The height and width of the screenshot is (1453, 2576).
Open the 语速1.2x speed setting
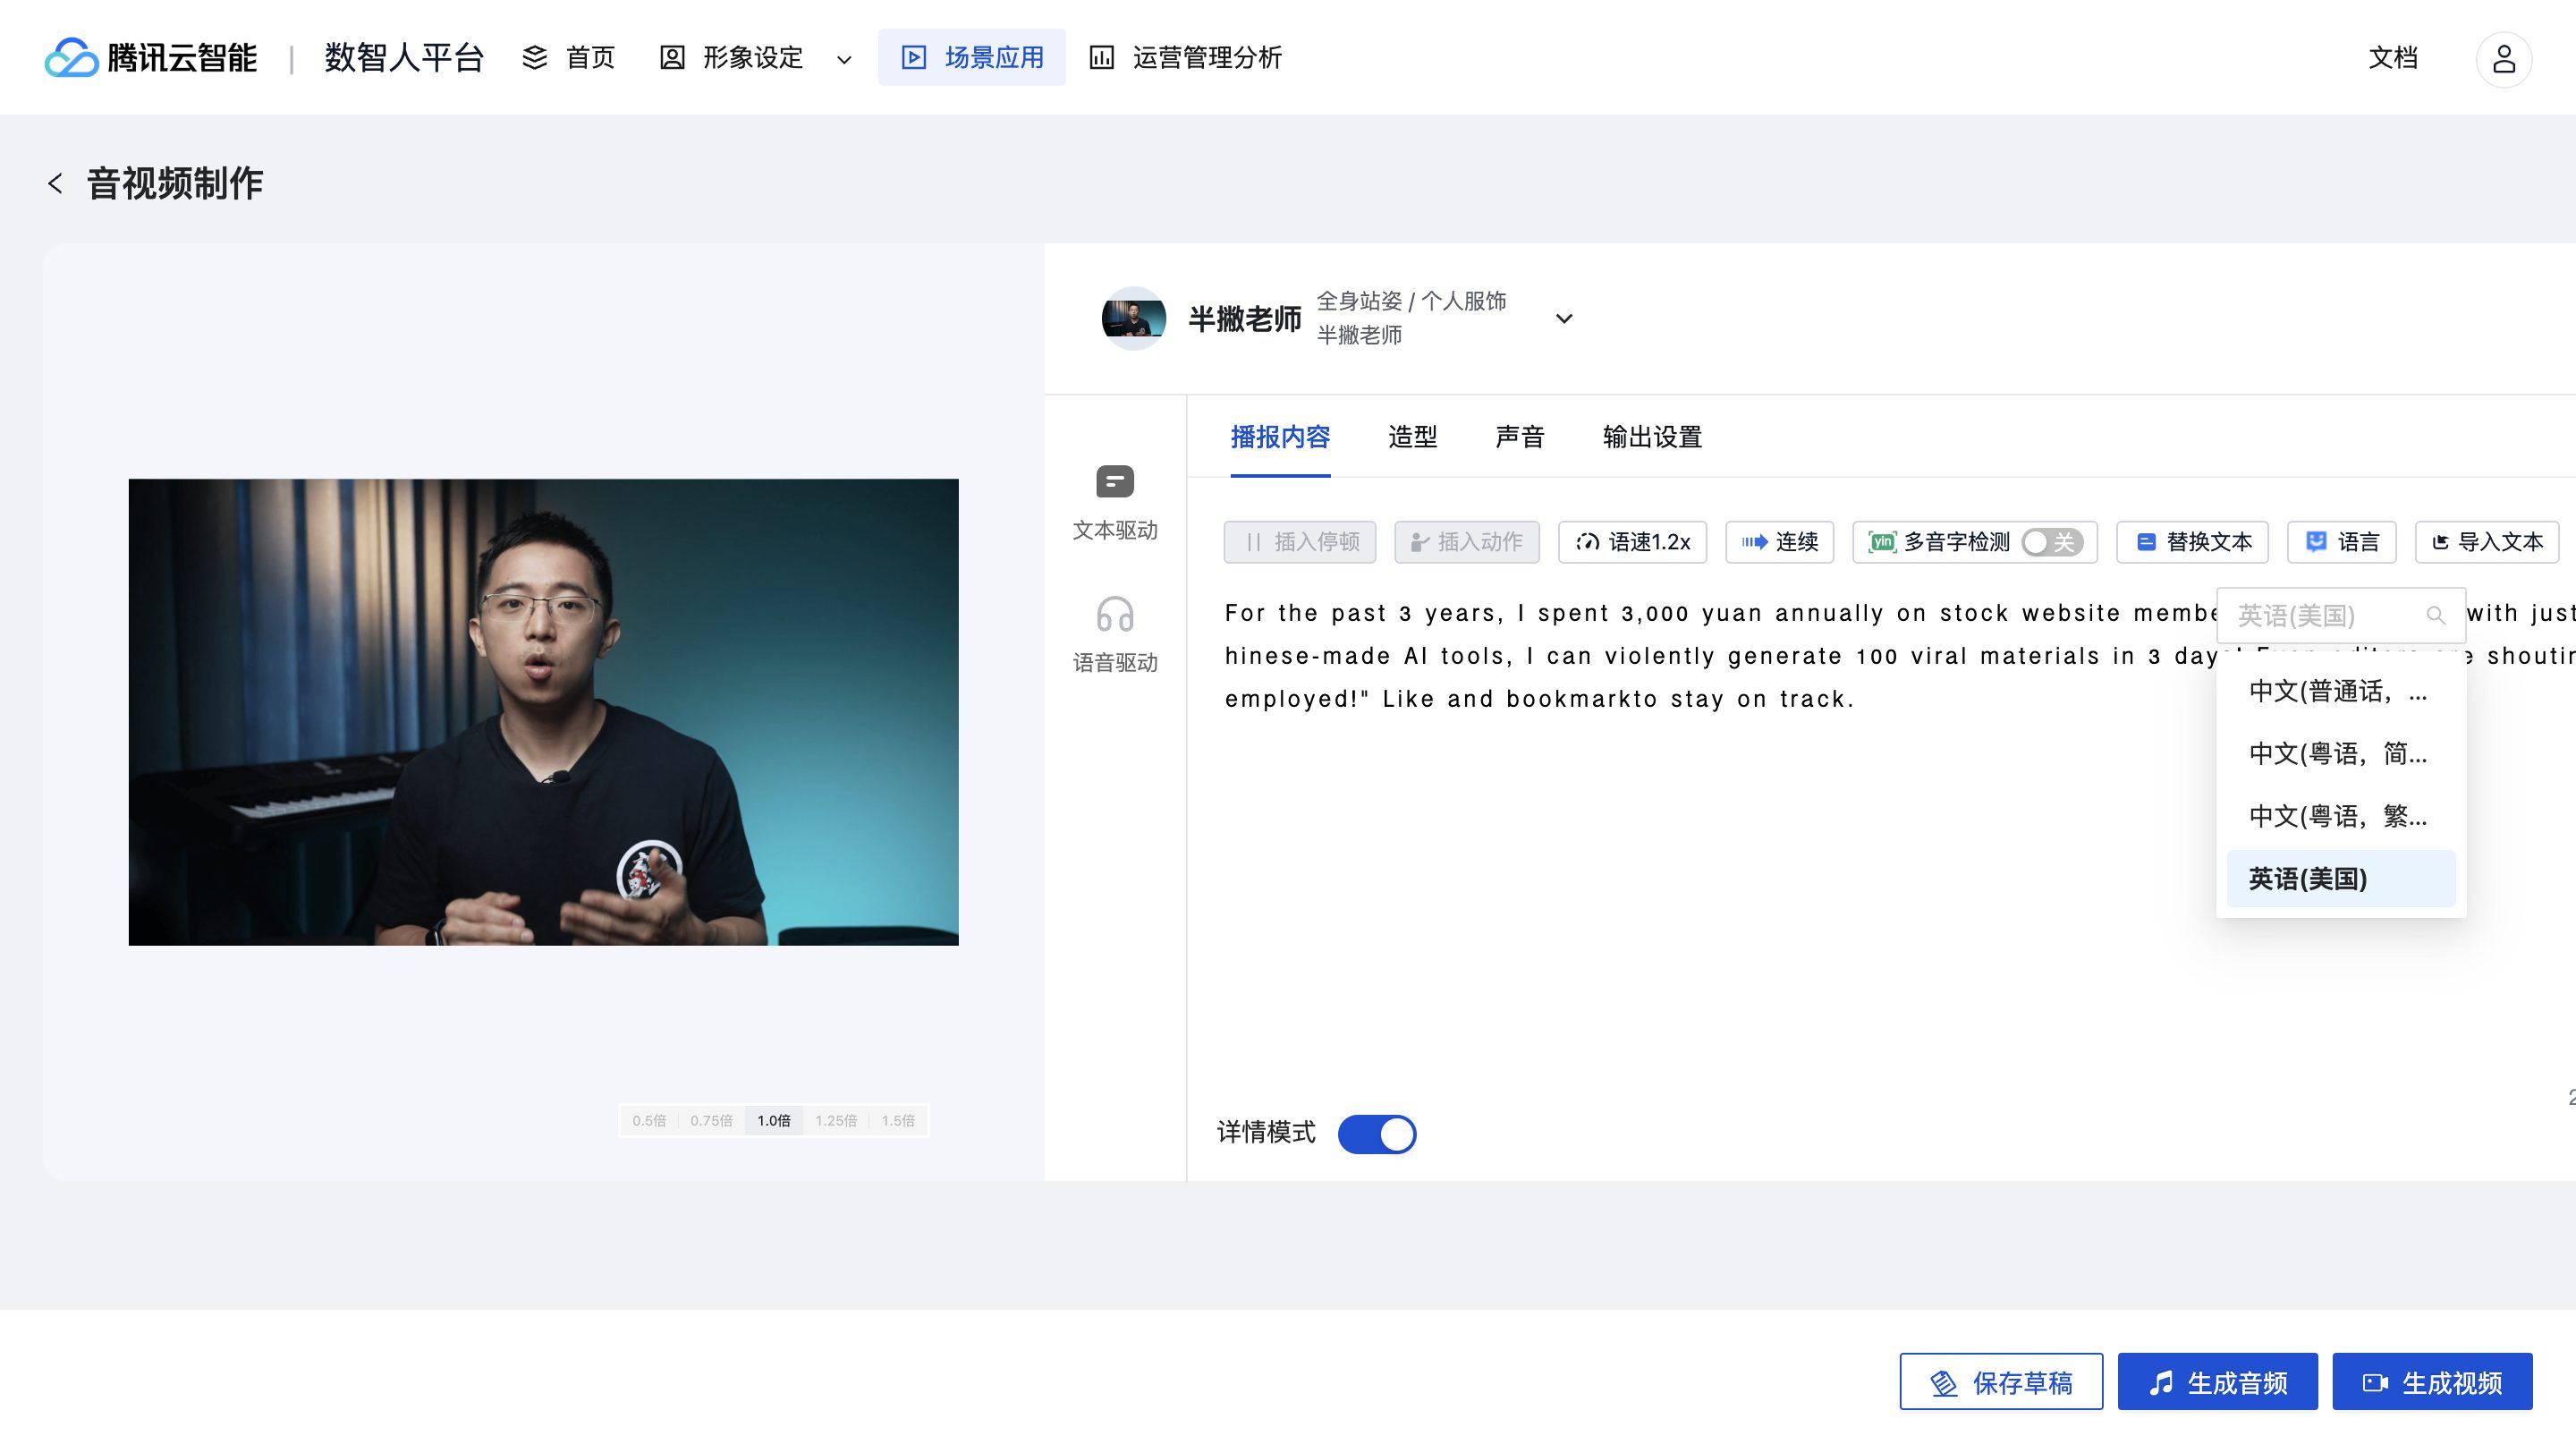(1632, 542)
